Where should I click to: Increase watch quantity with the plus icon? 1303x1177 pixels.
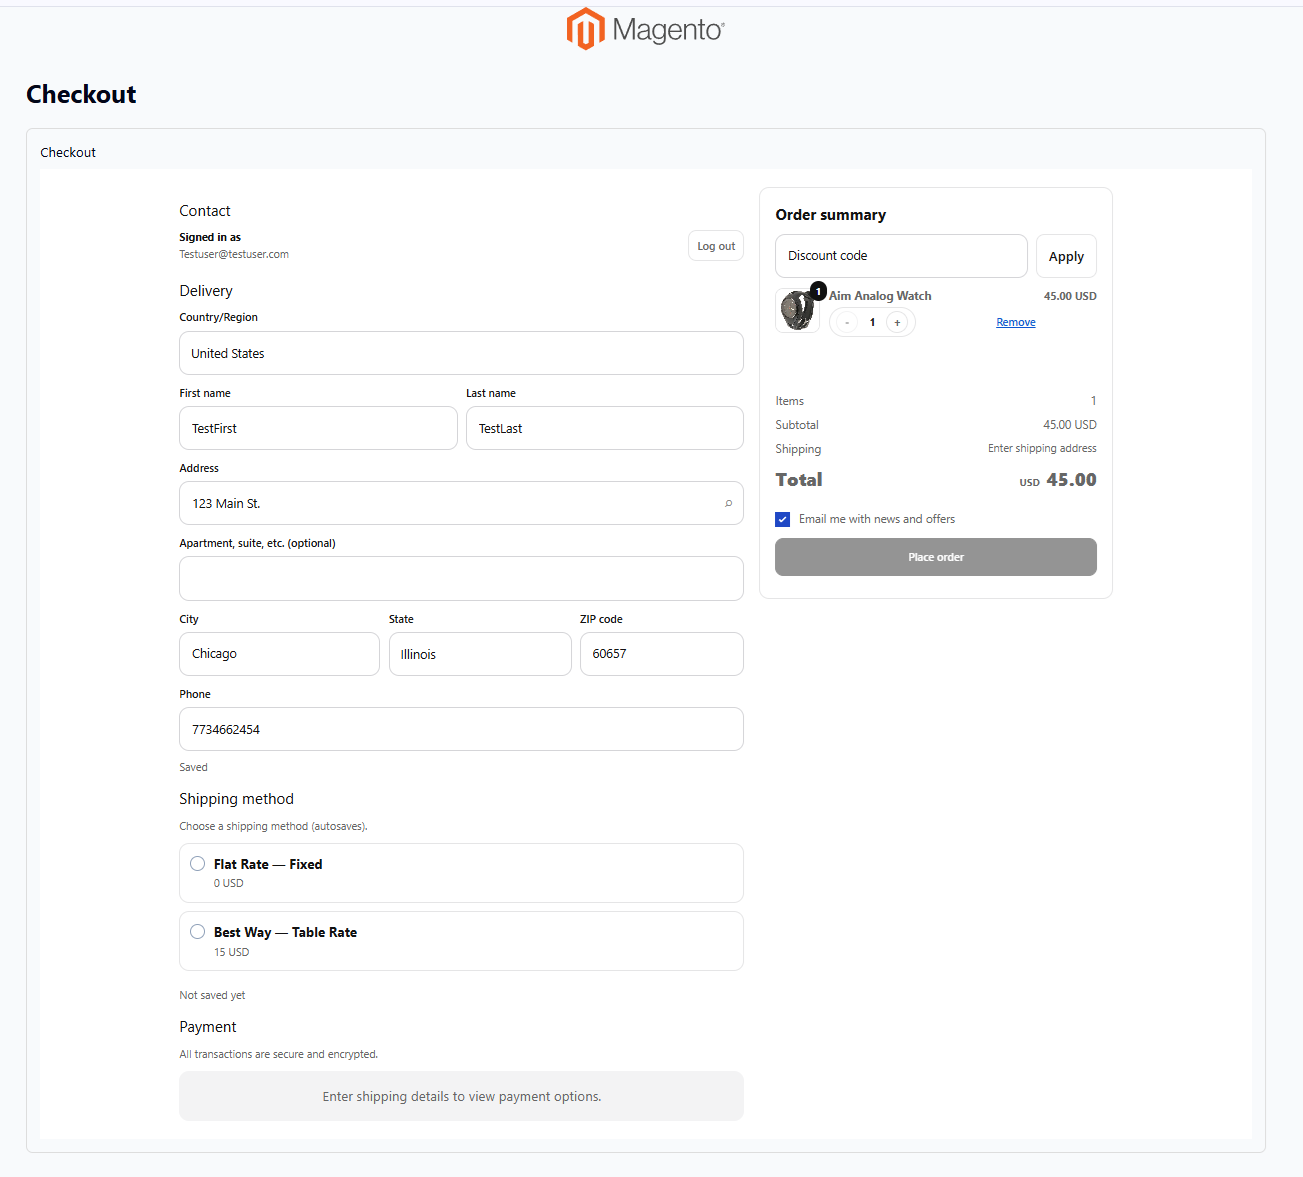[x=897, y=322]
